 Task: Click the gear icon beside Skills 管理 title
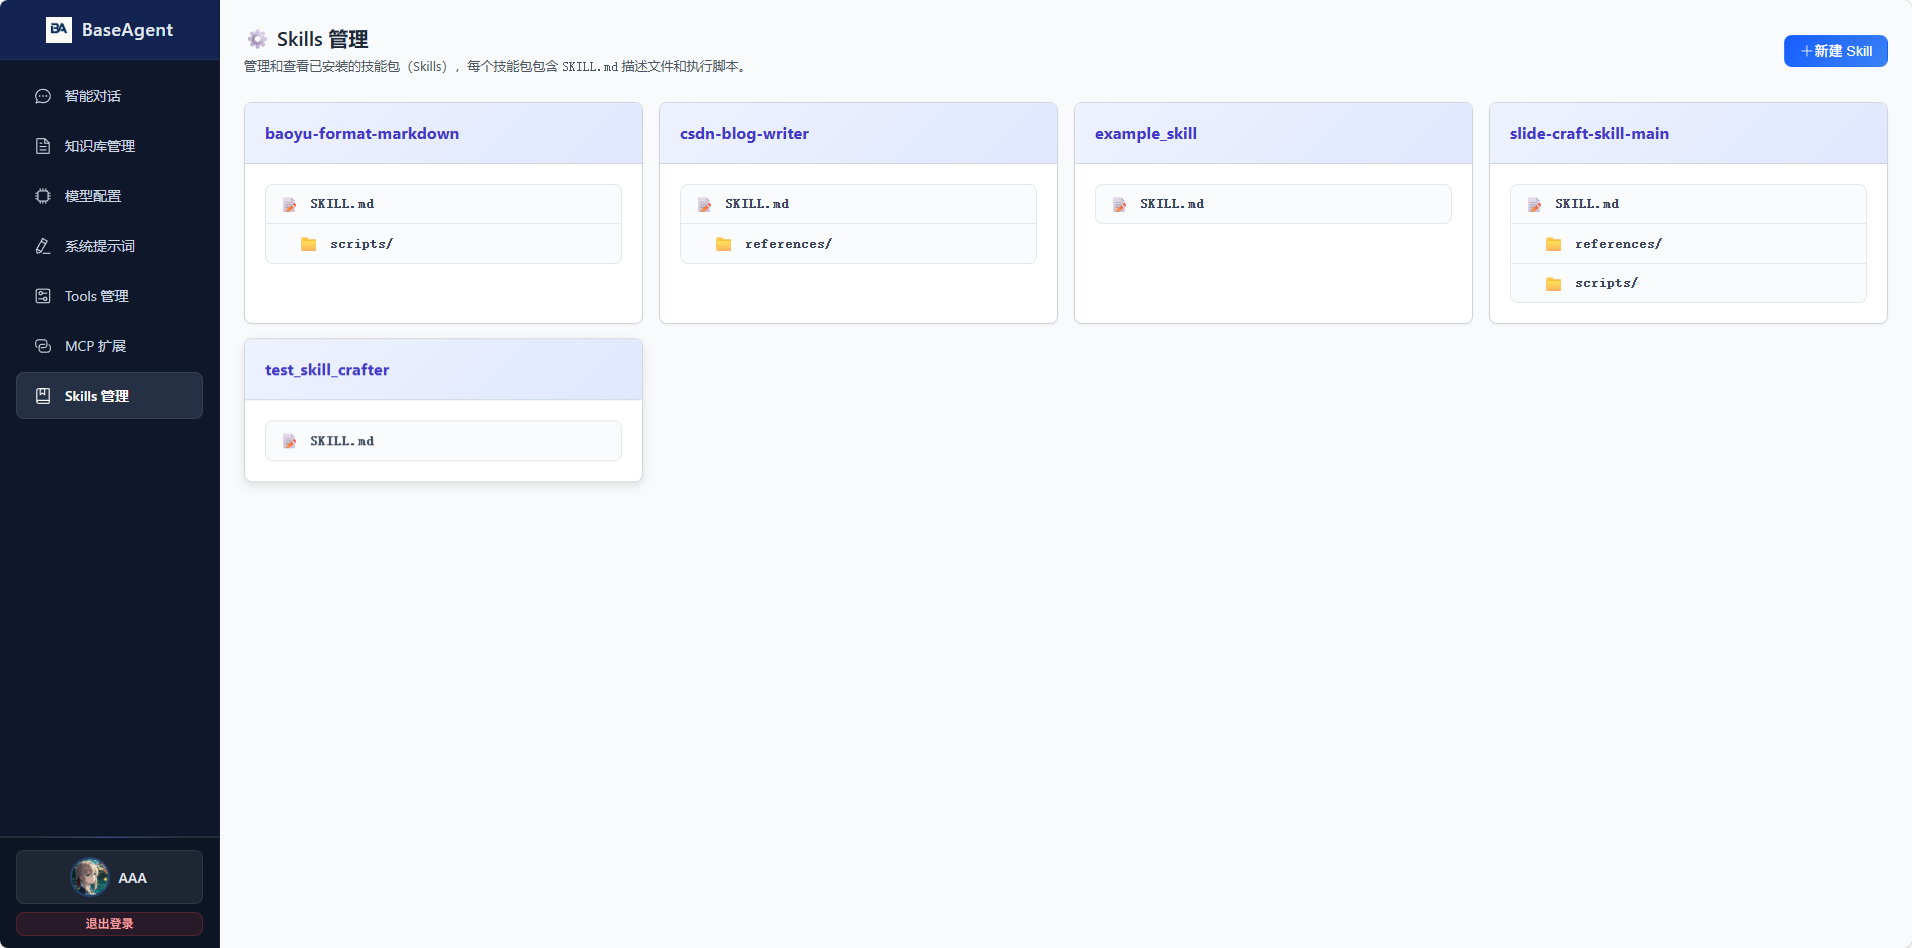pyautogui.click(x=257, y=39)
